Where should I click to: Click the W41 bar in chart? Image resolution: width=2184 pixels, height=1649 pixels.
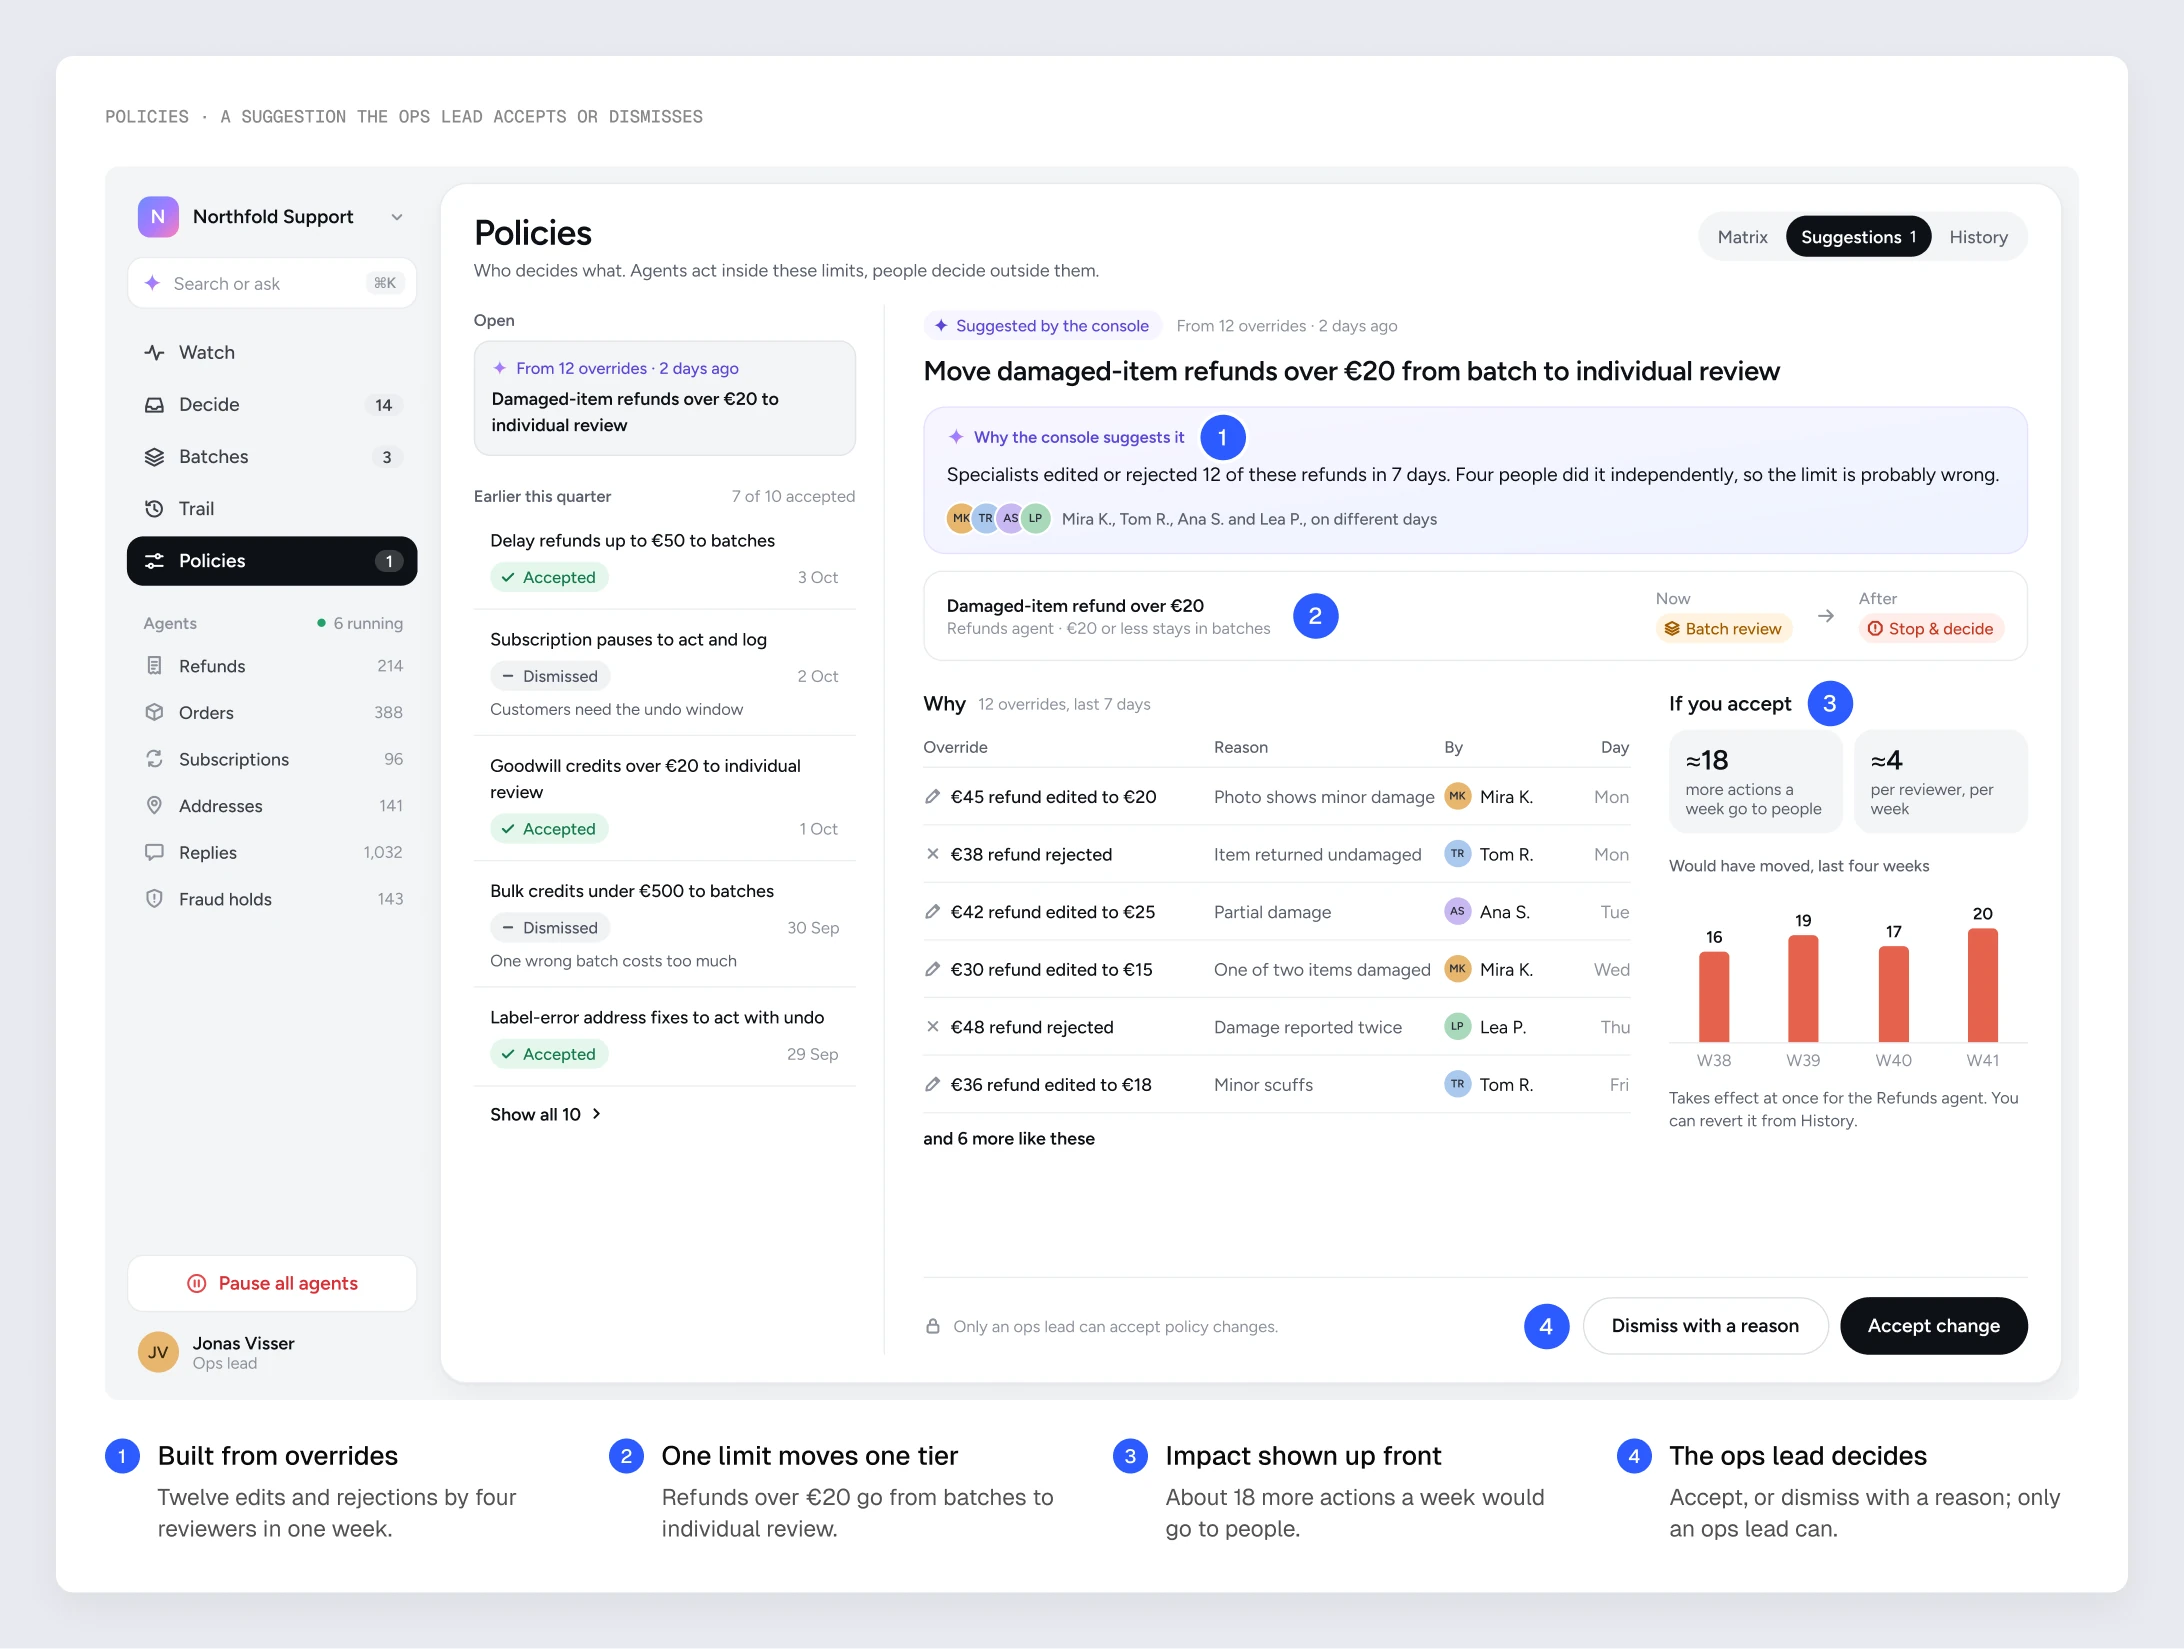1982,985
